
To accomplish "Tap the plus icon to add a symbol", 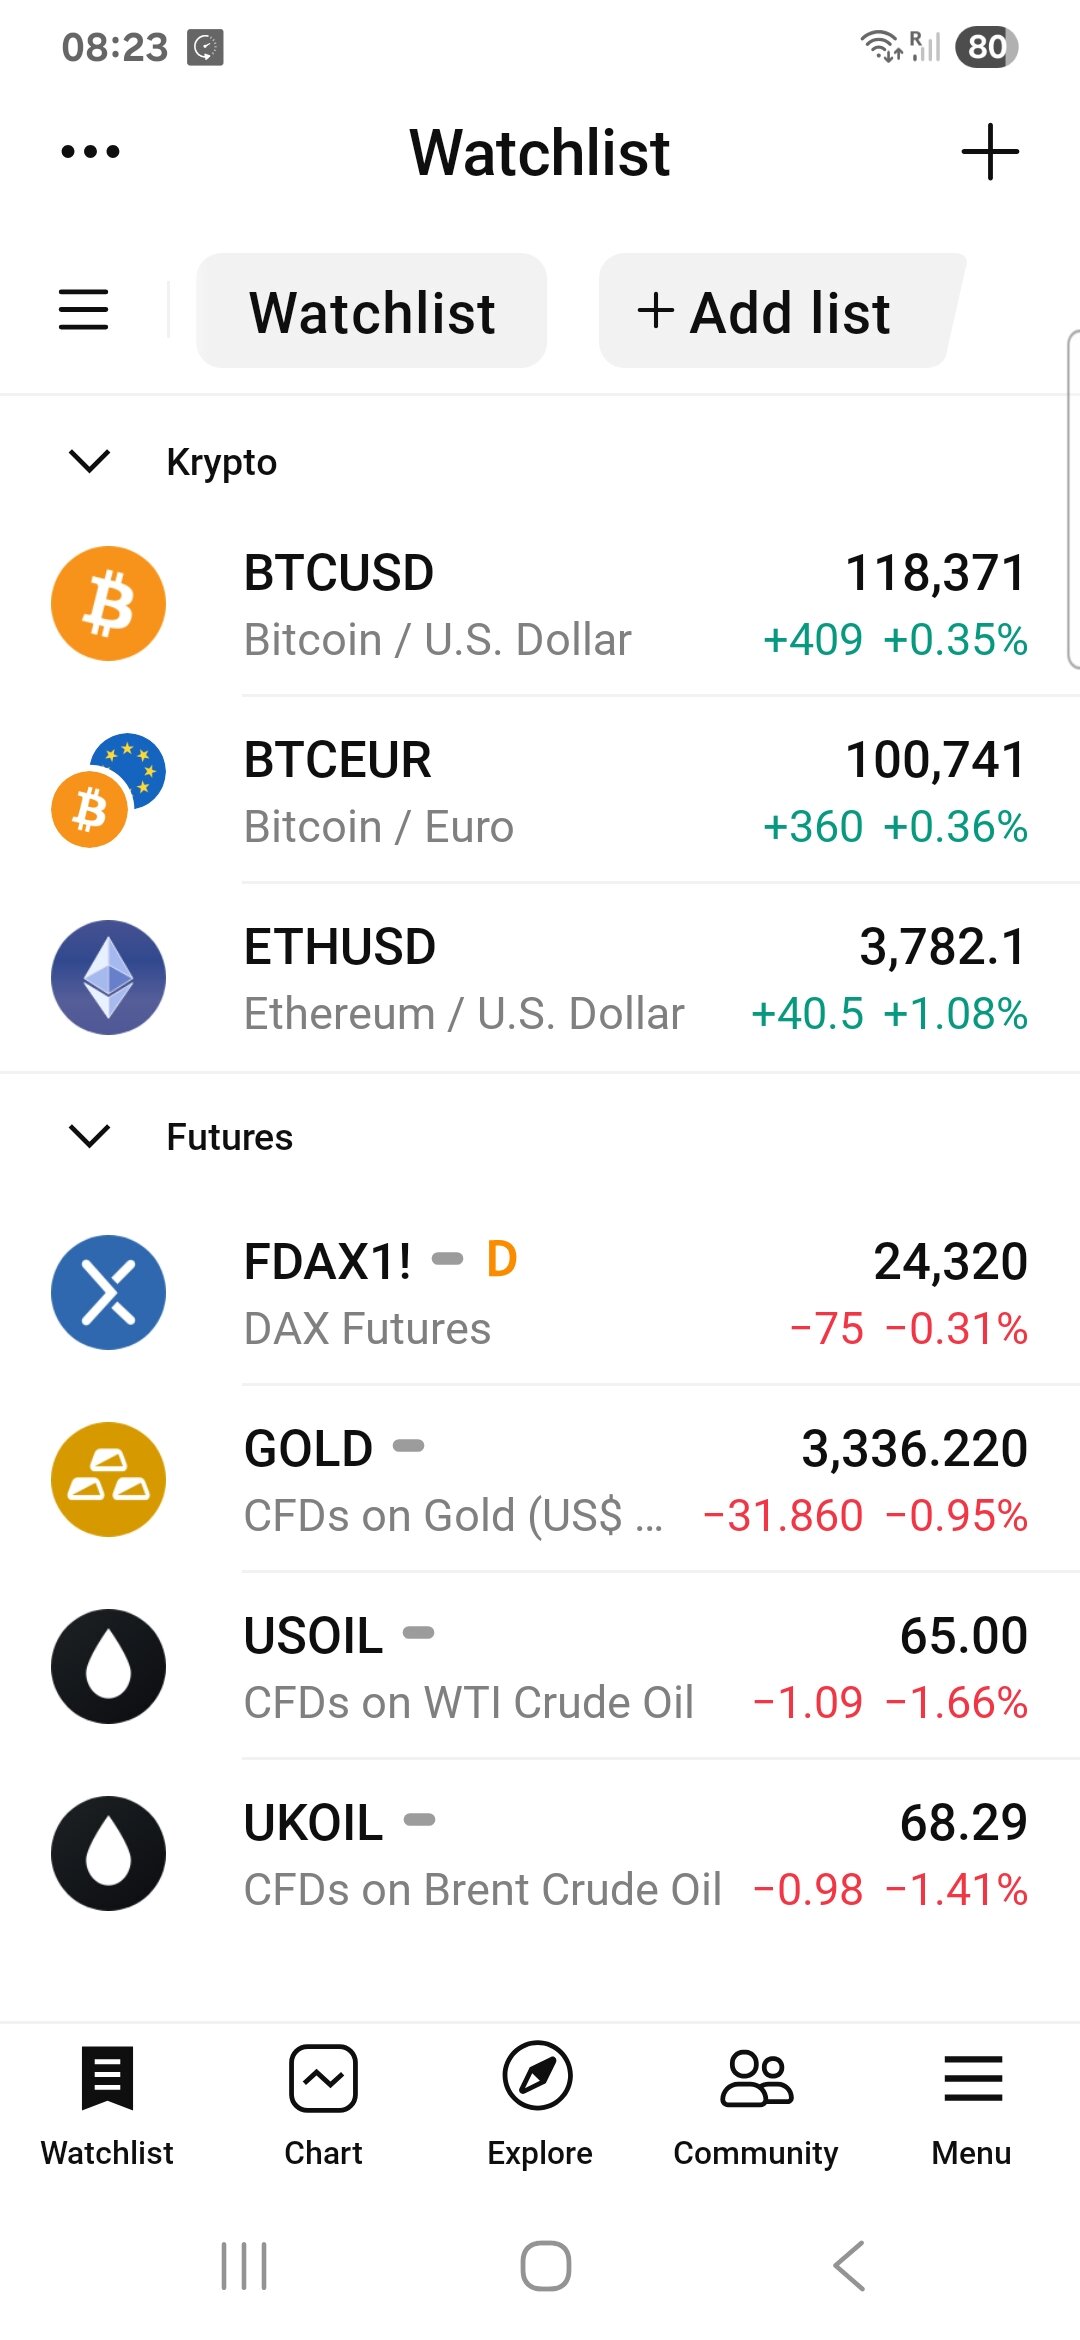I will [x=989, y=152].
